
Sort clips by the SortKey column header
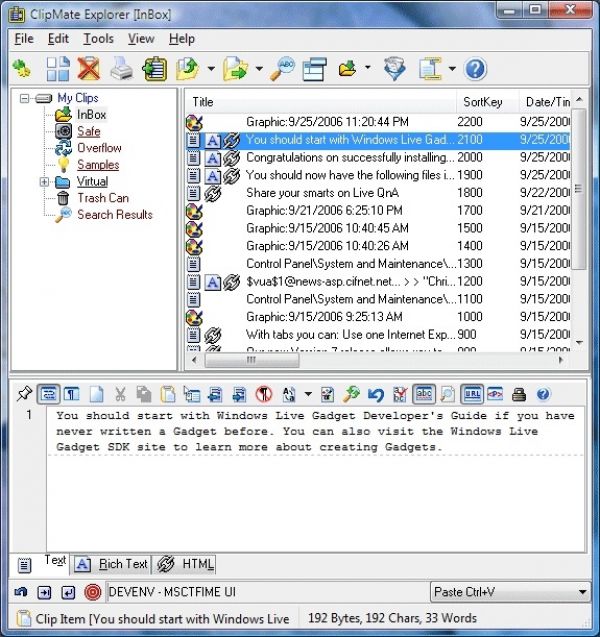(482, 102)
